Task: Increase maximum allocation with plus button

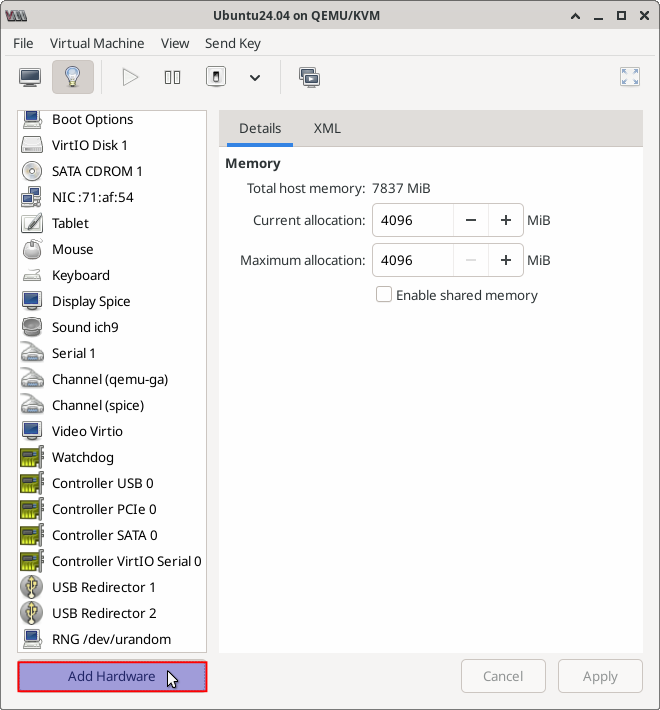Action: tap(506, 260)
